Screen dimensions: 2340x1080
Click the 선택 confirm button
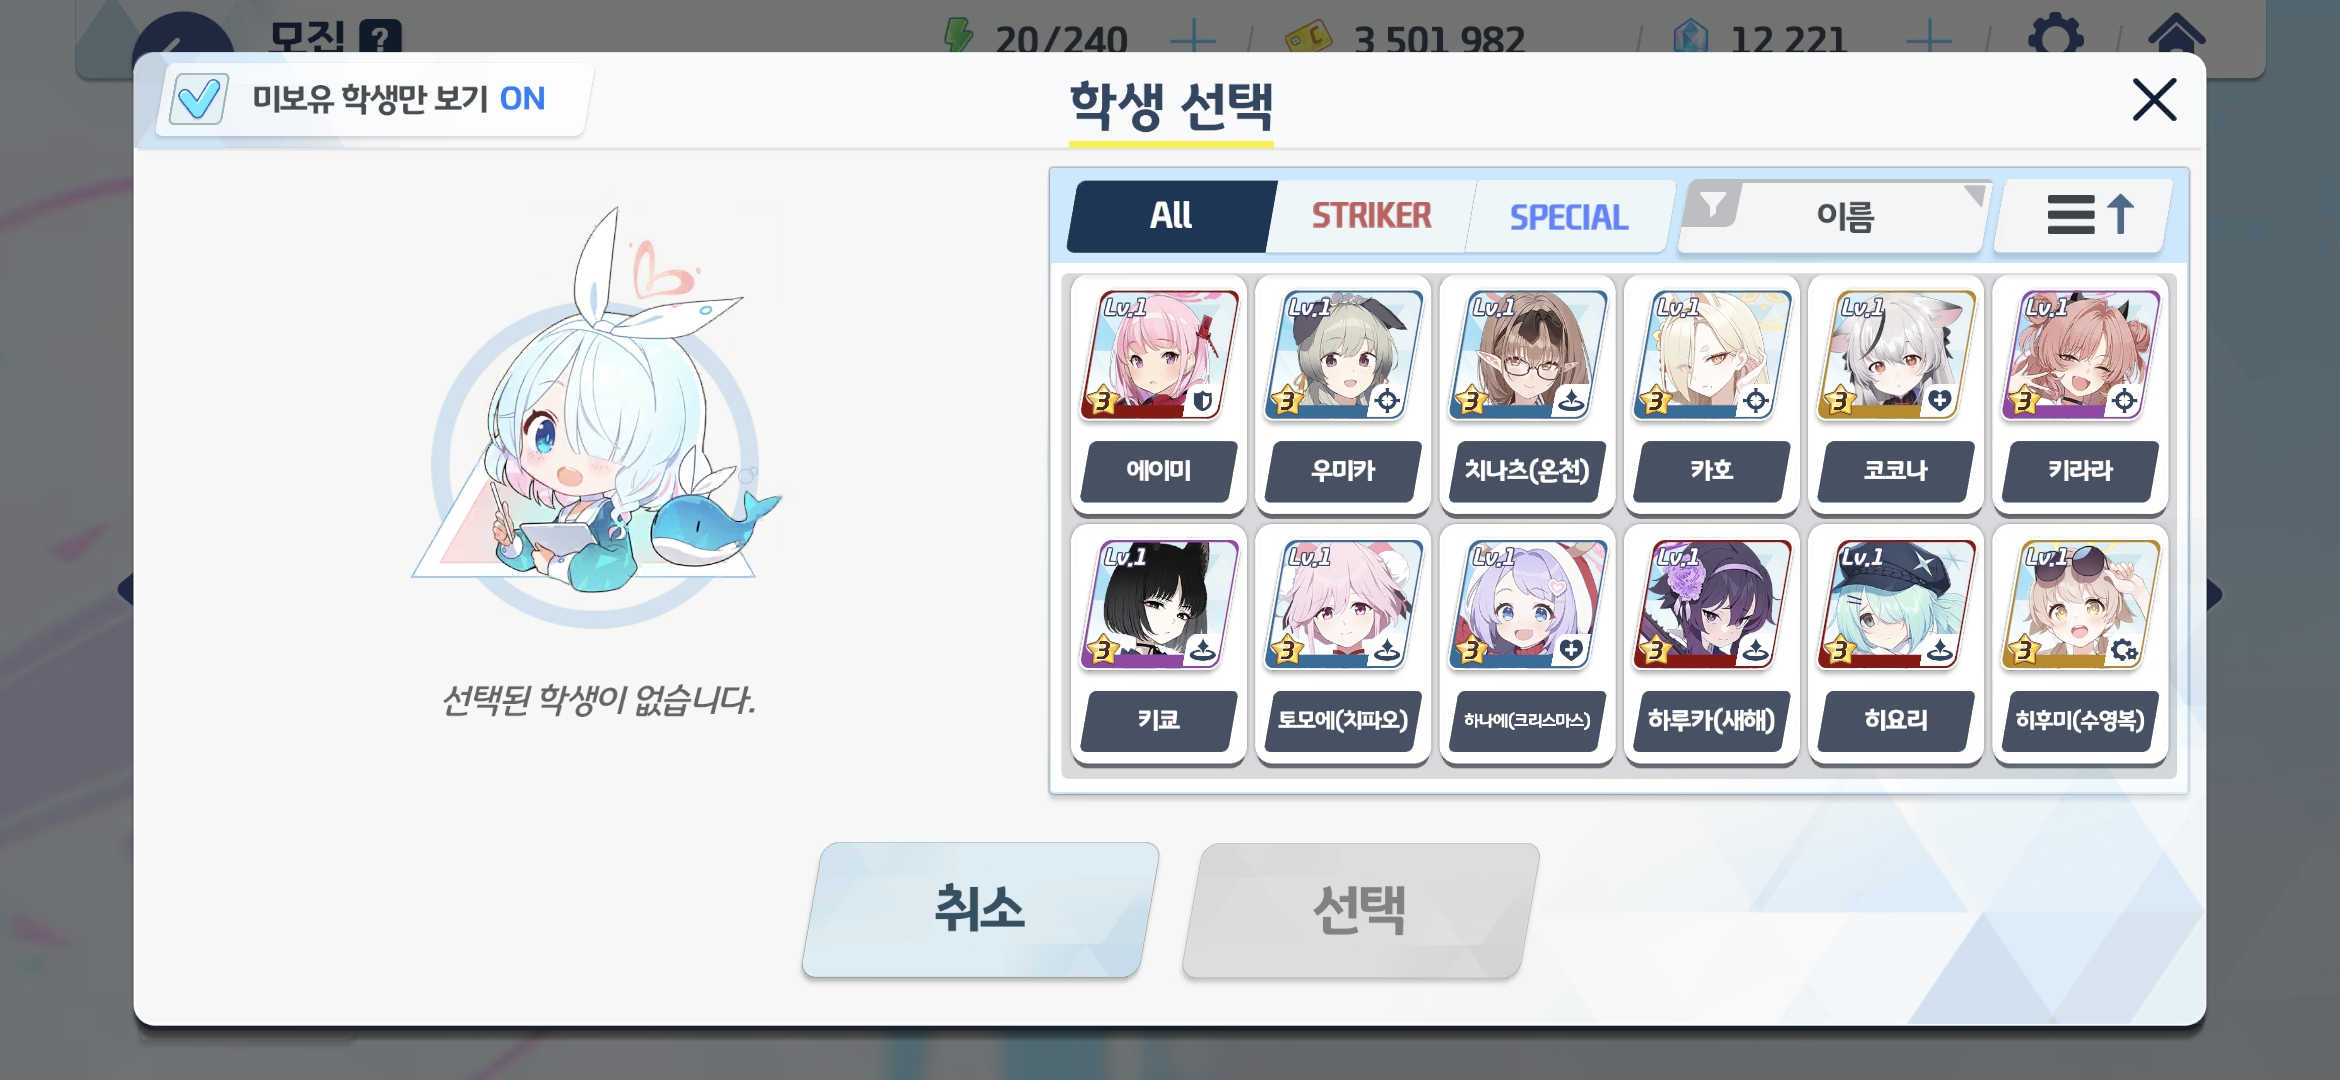[x=1360, y=909]
